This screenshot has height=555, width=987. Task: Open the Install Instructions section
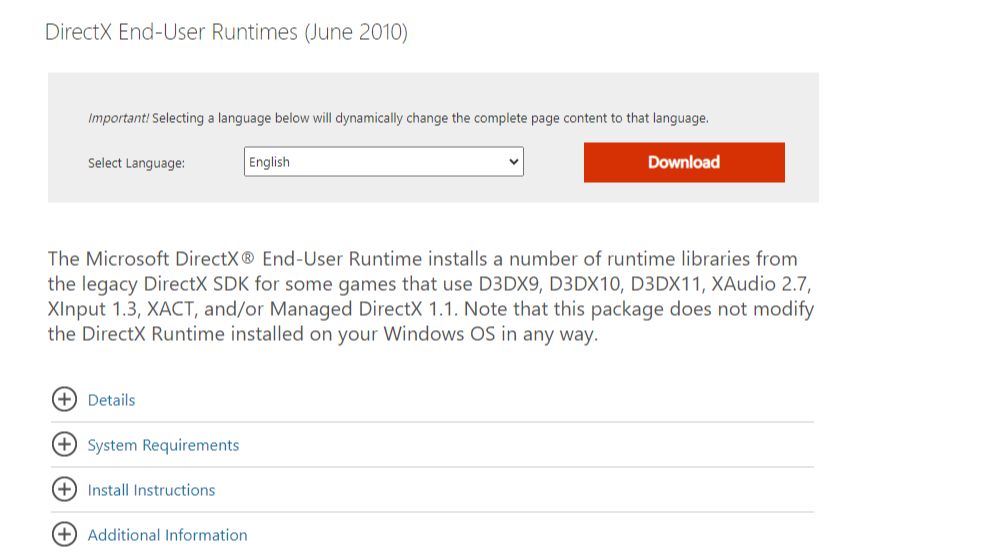tap(151, 490)
